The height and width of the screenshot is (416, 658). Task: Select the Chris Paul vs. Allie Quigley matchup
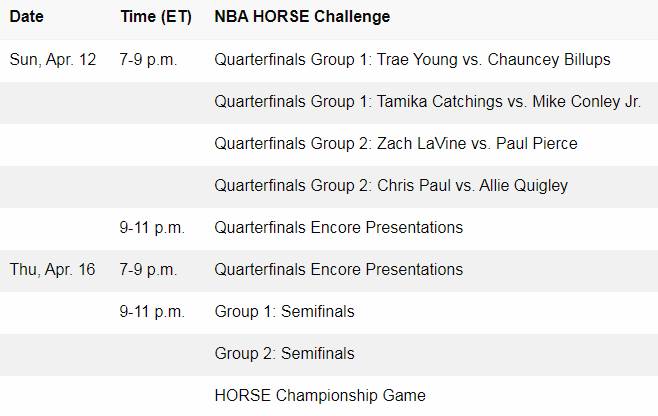(473, 185)
